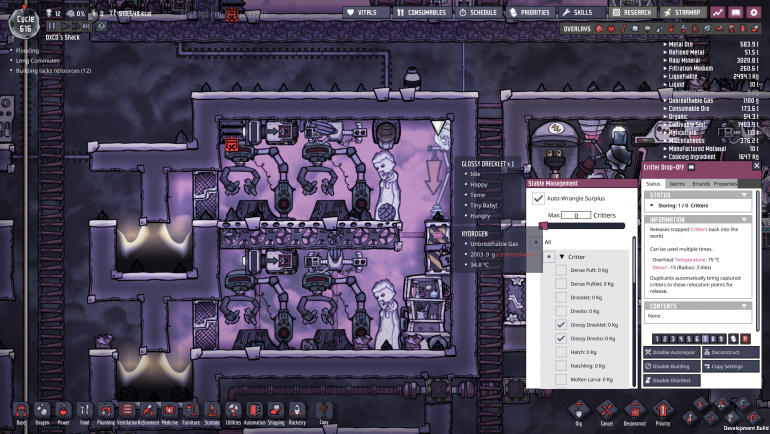Open the Skills menu
Screen dimensions: 770x434
(582, 12)
